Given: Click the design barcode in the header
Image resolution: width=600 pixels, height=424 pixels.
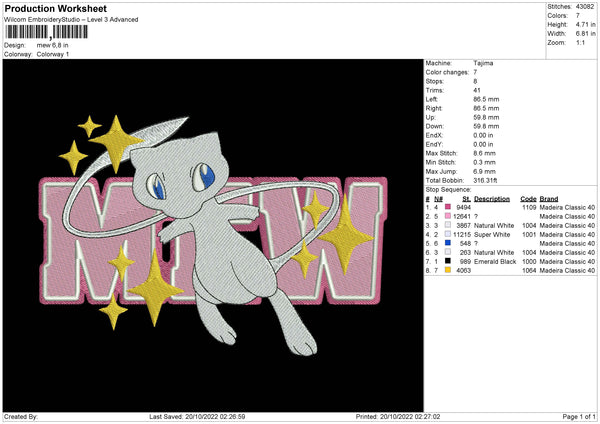Looking at the screenshot, I should click(x=46, y=32).
